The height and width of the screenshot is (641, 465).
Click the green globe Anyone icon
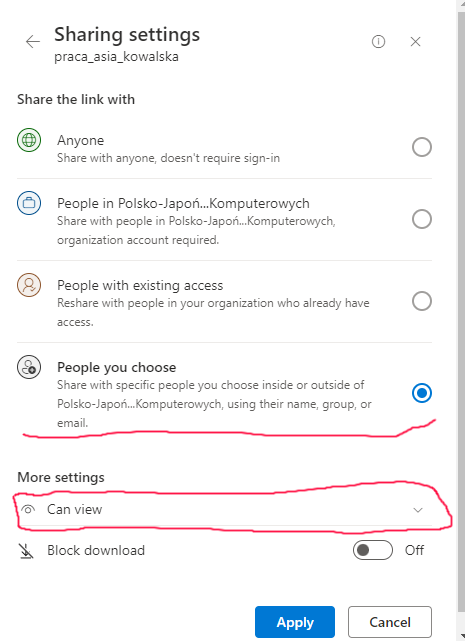(29, 140)
